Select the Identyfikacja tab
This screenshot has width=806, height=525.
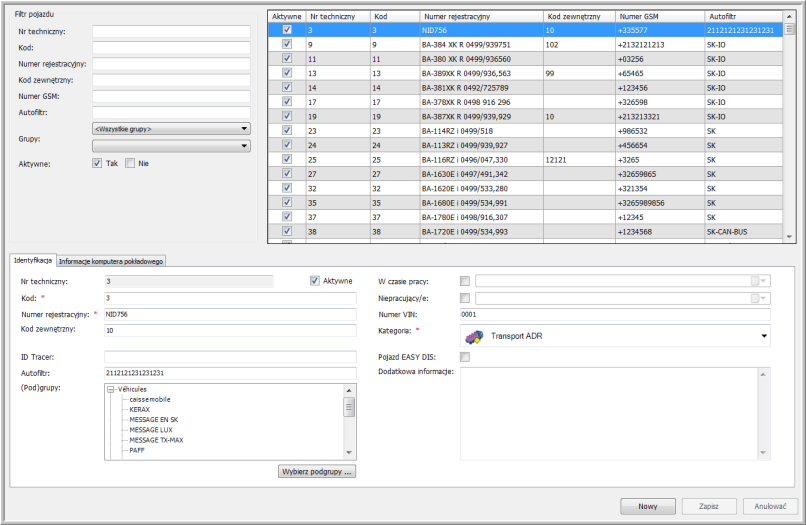33,260
